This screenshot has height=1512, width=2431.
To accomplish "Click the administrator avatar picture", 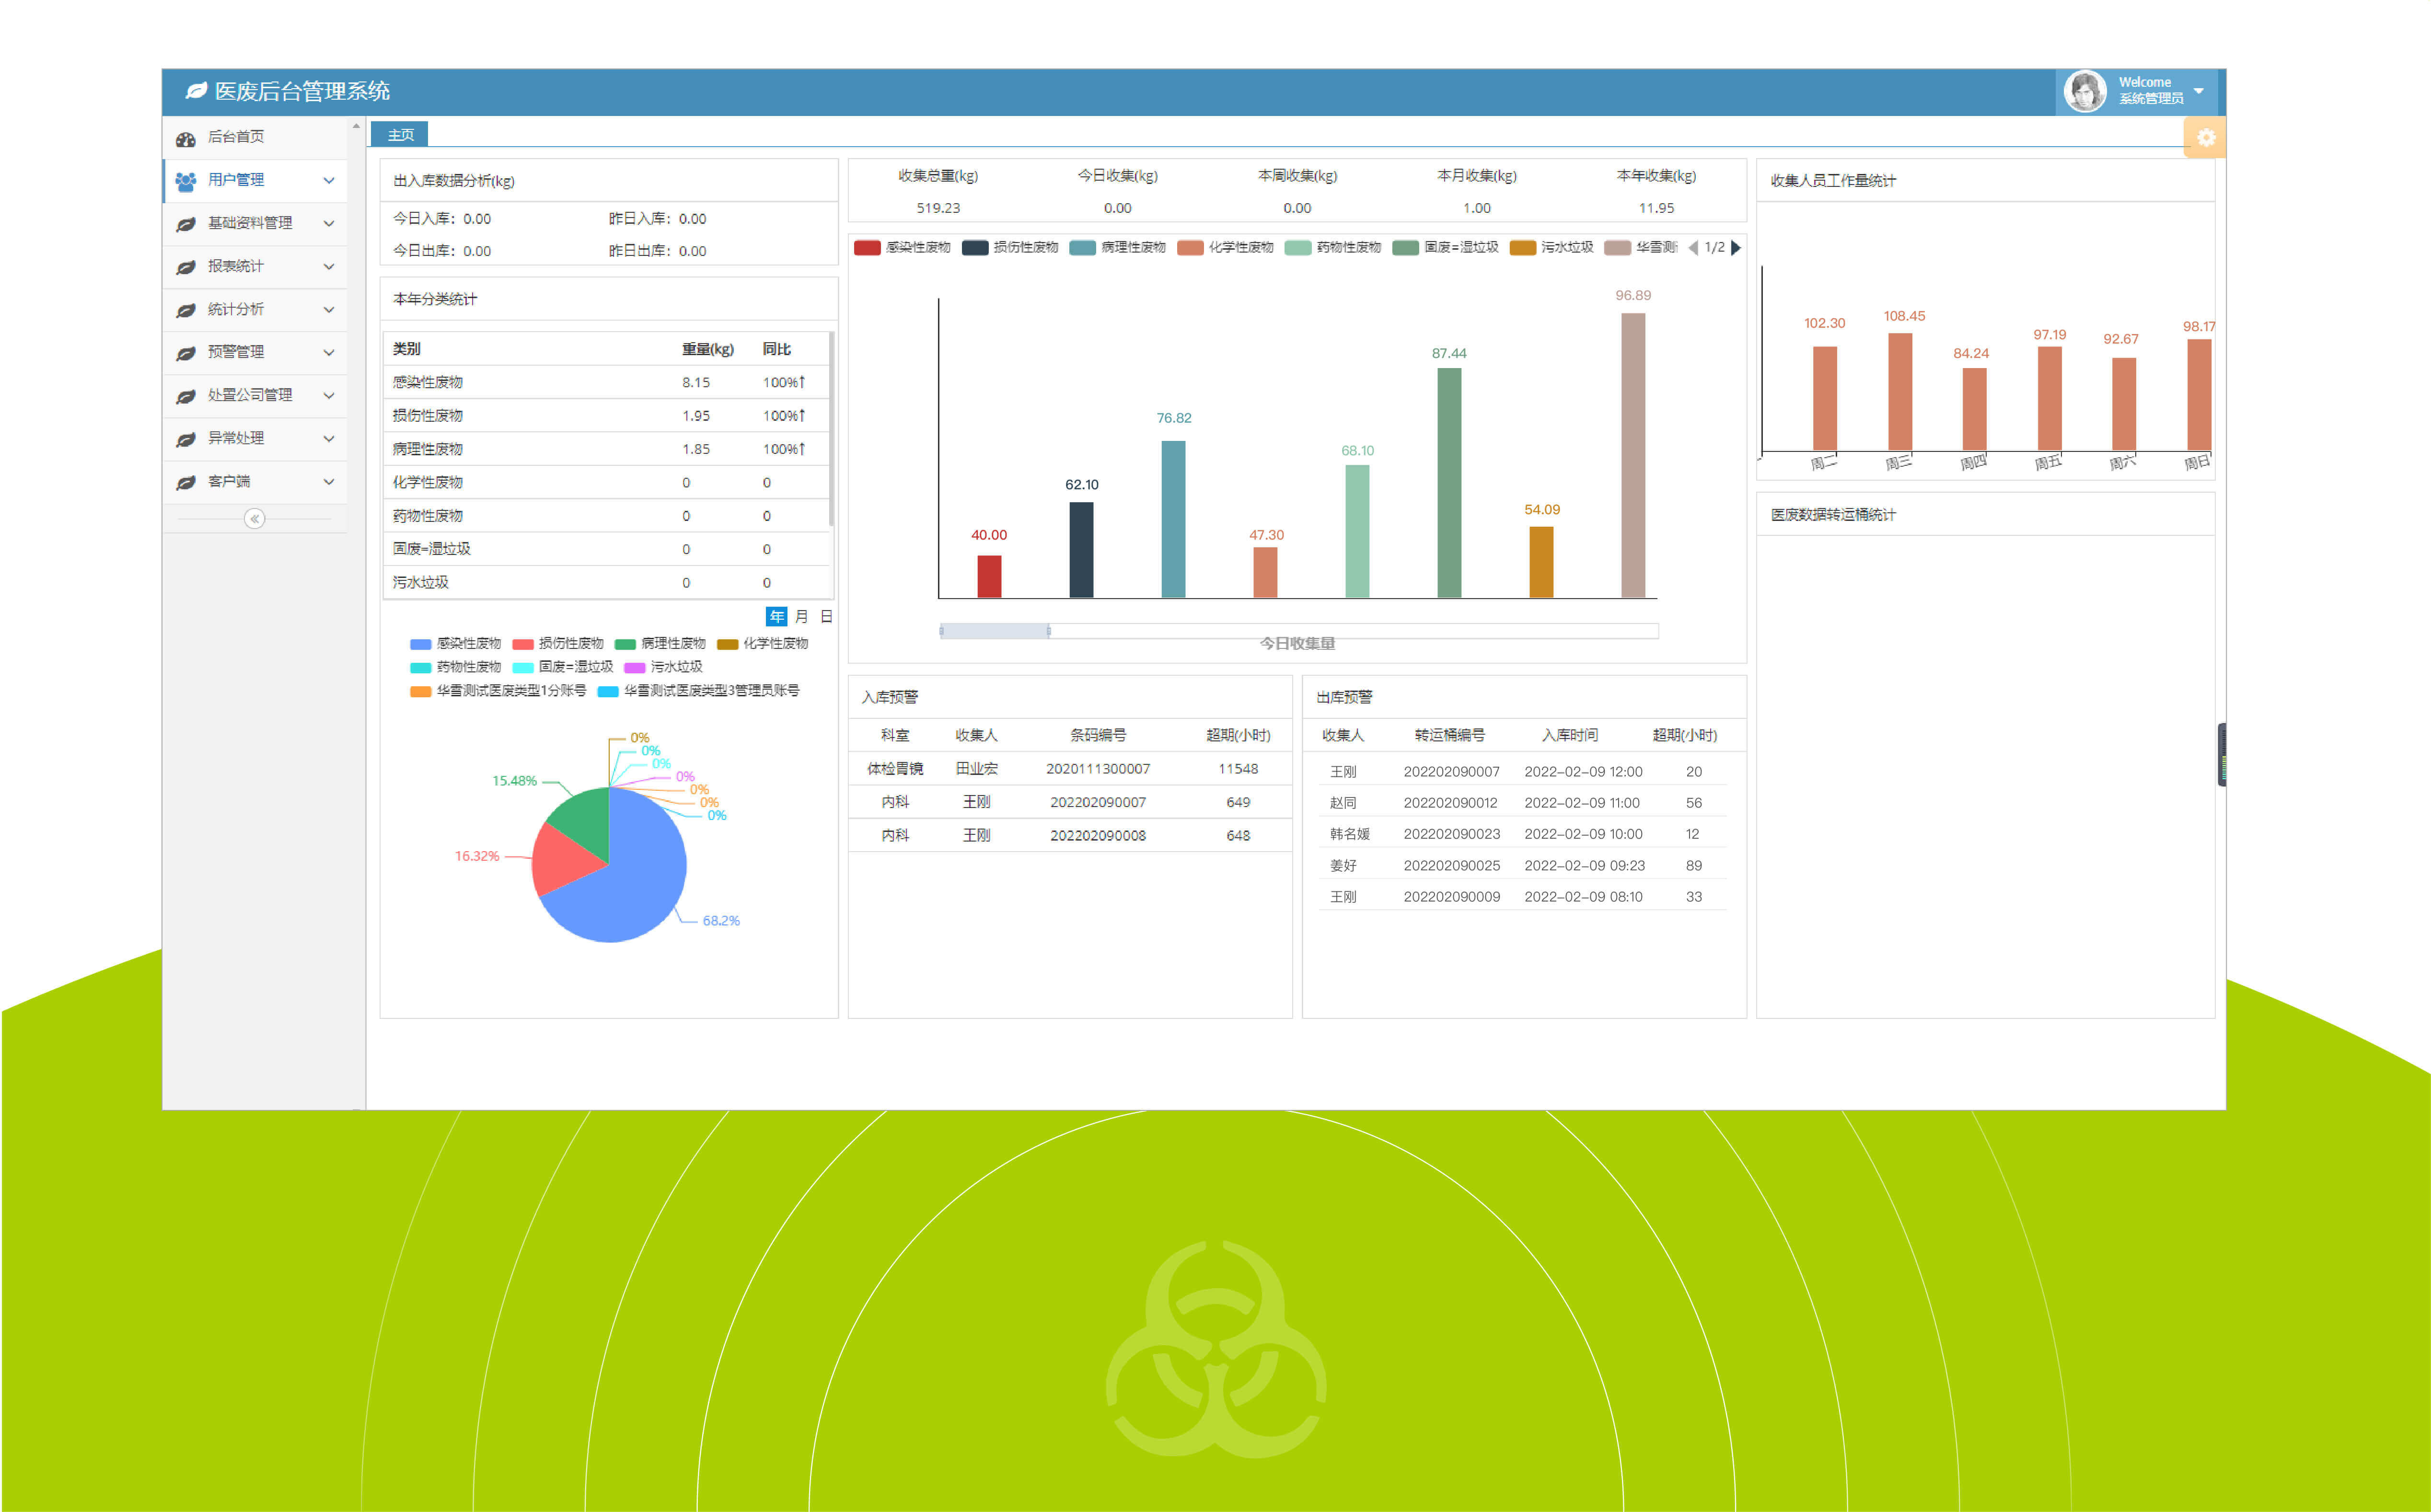I will pyautogui.click(x=2085, y=91).
